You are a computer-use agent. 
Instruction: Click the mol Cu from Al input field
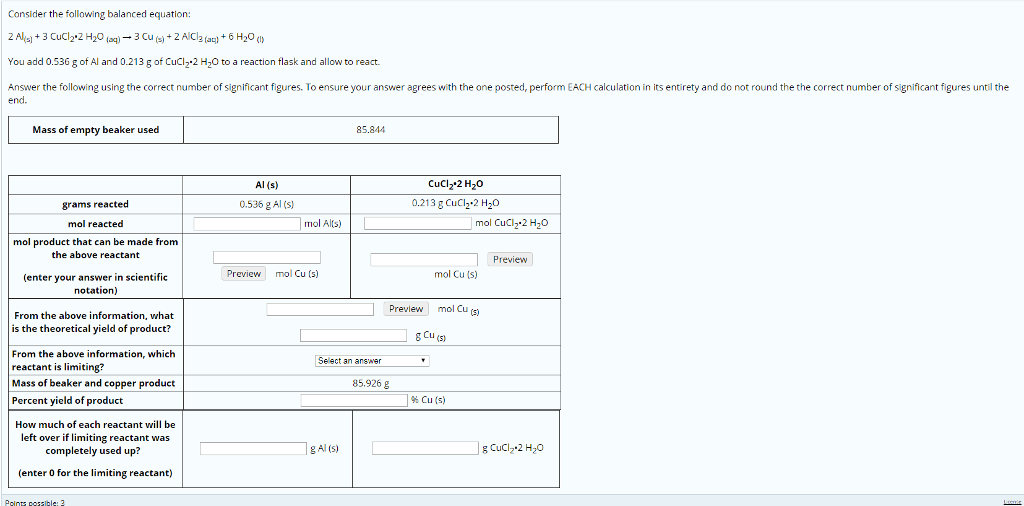pos(266,258)
